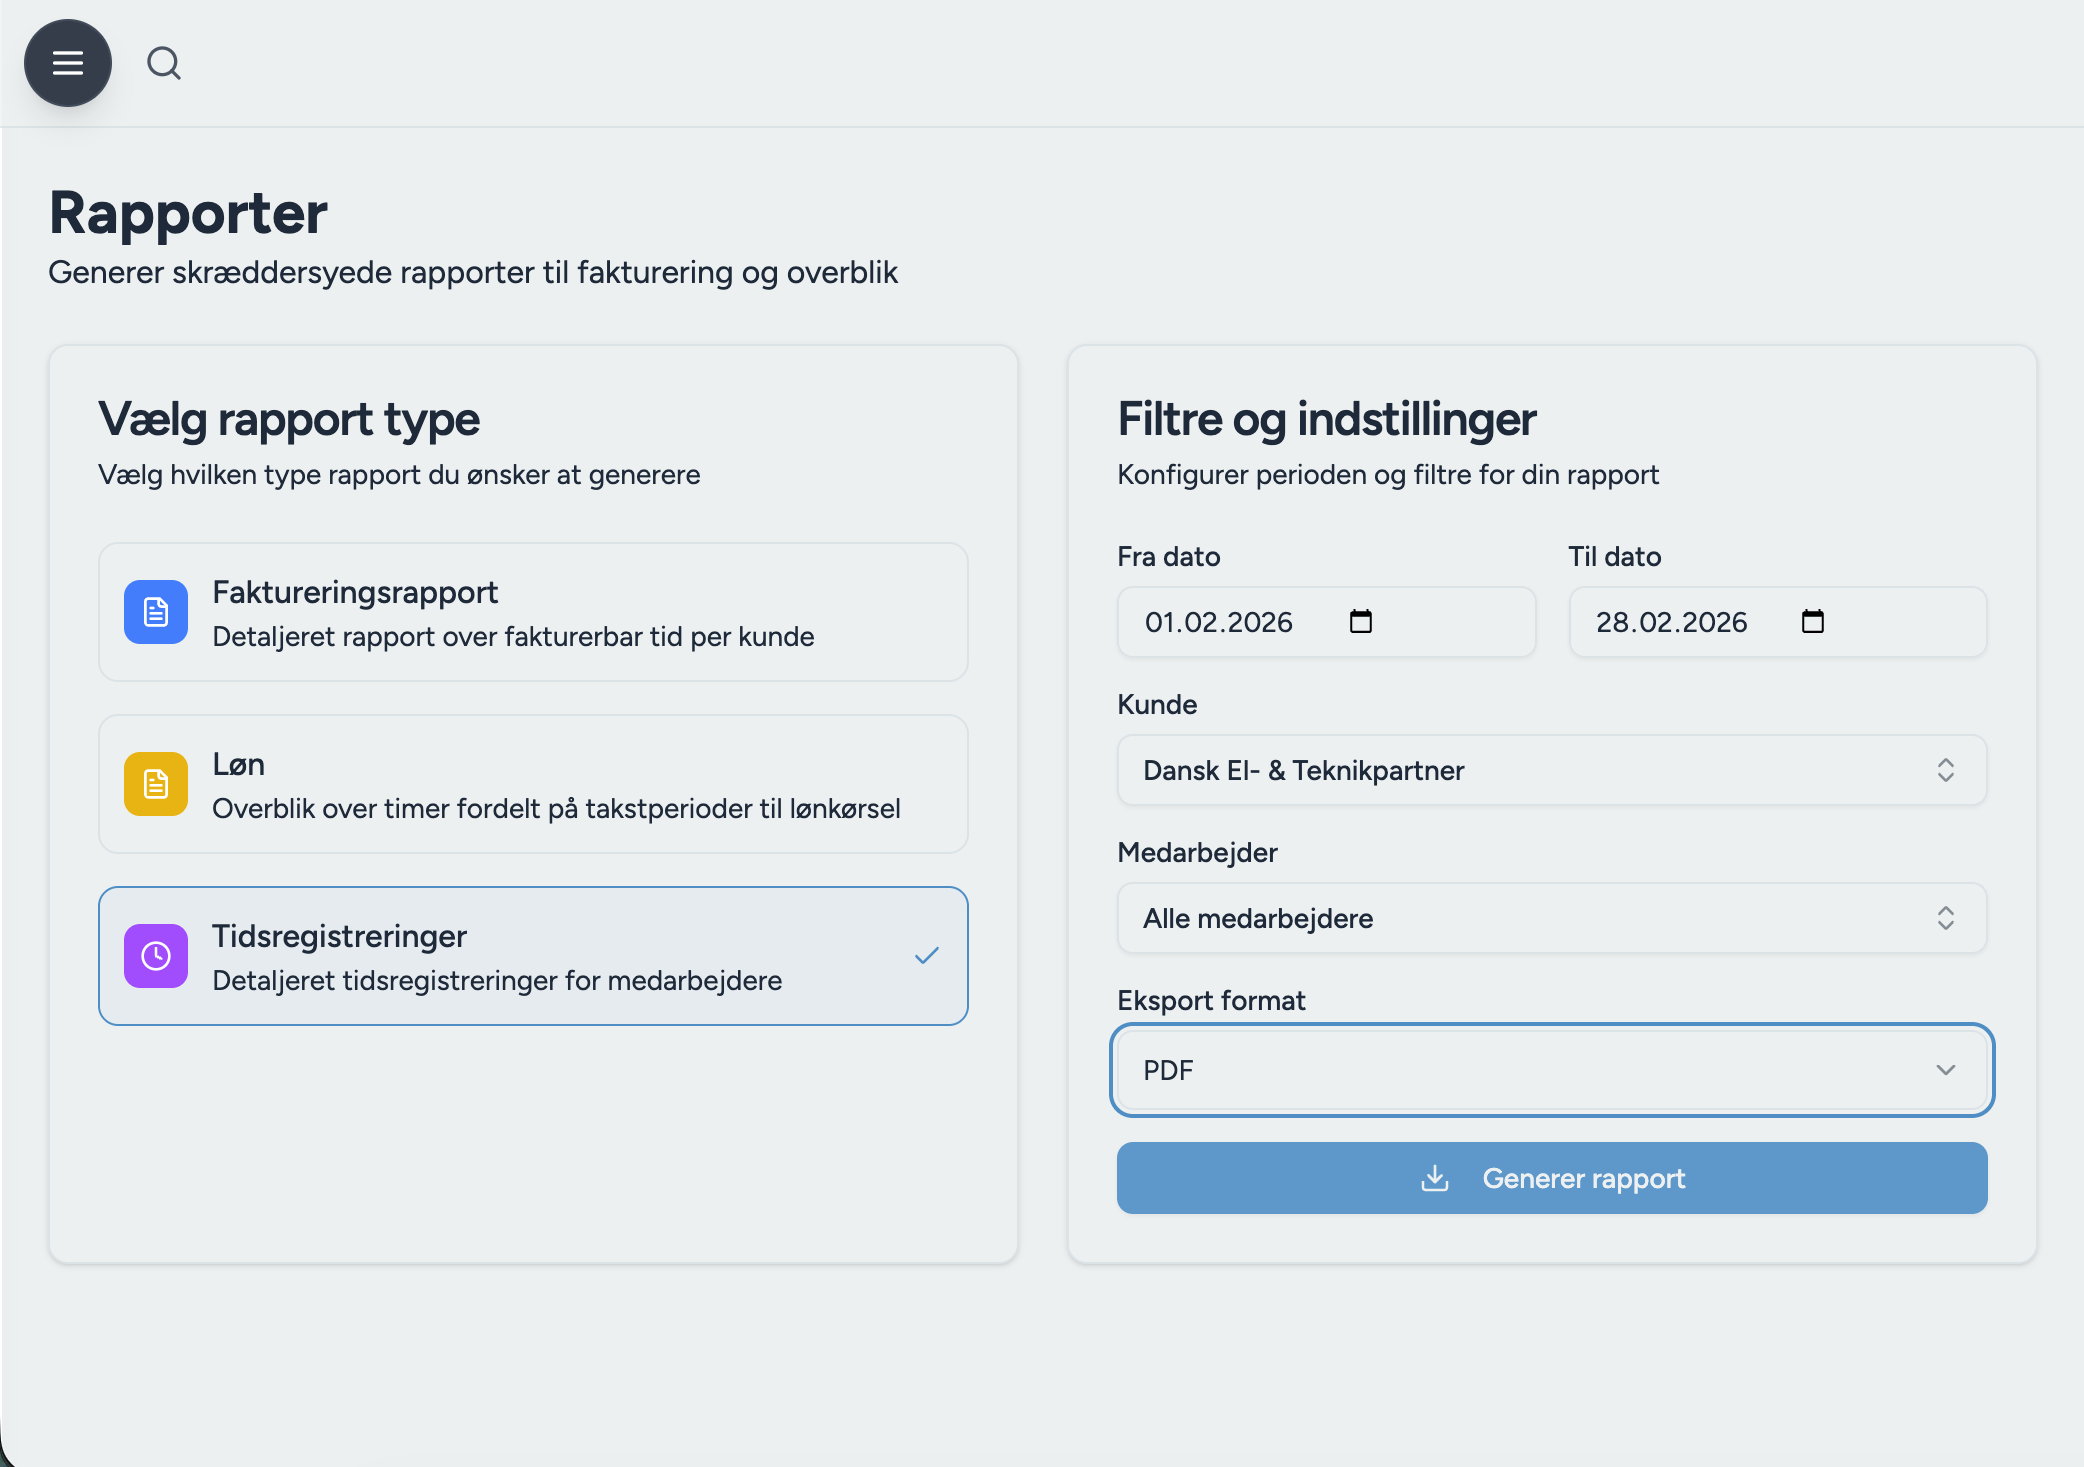Open the hamburger navigation menu

(x=68, y=63)
